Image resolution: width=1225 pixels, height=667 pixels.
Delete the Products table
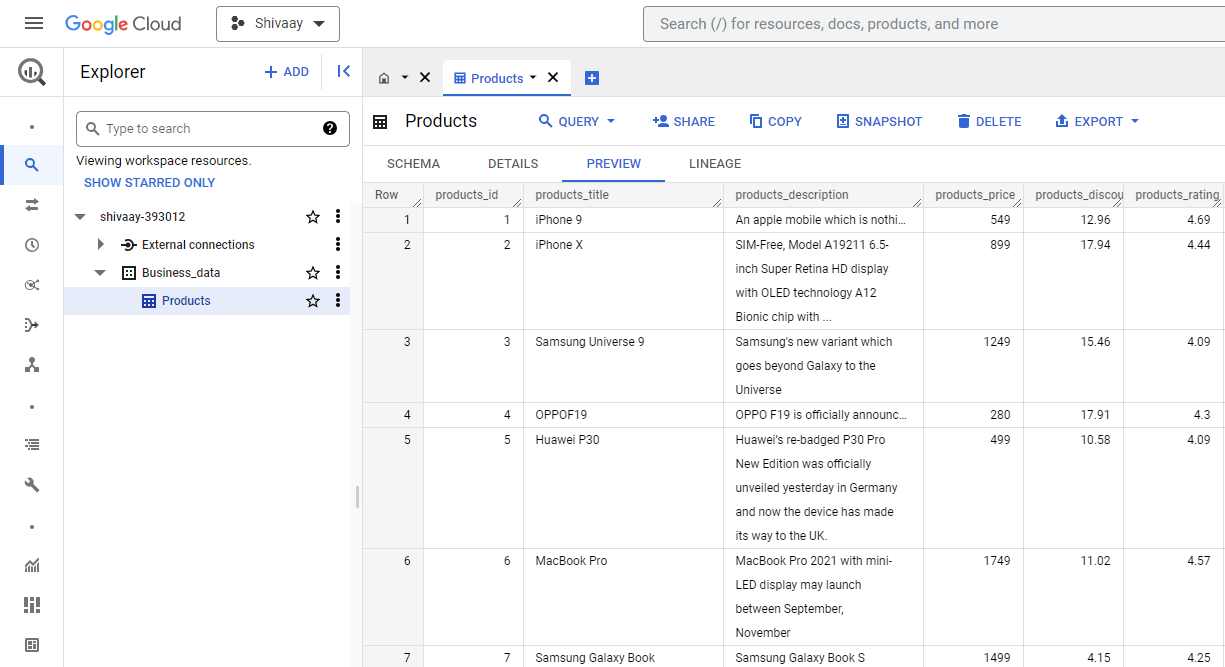point(989,121)
